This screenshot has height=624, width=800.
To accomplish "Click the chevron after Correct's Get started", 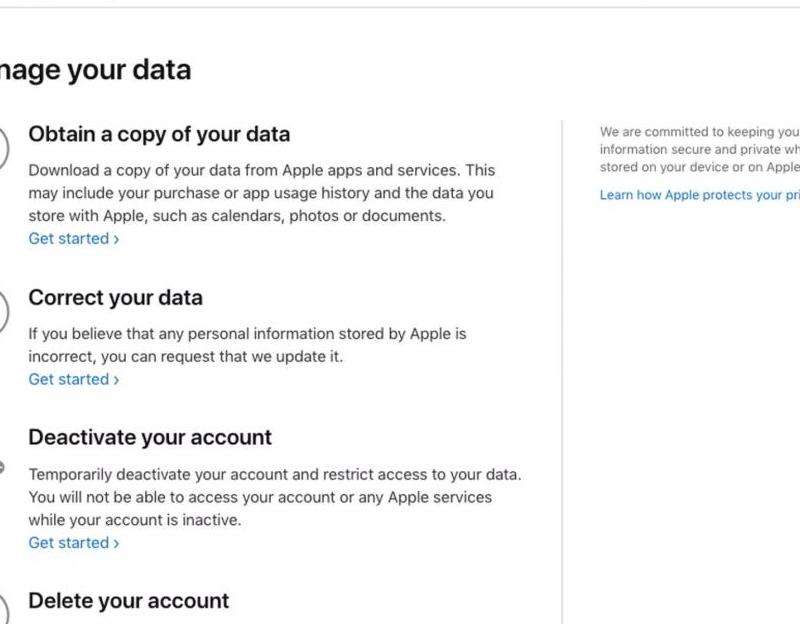I will click(116, 379).
